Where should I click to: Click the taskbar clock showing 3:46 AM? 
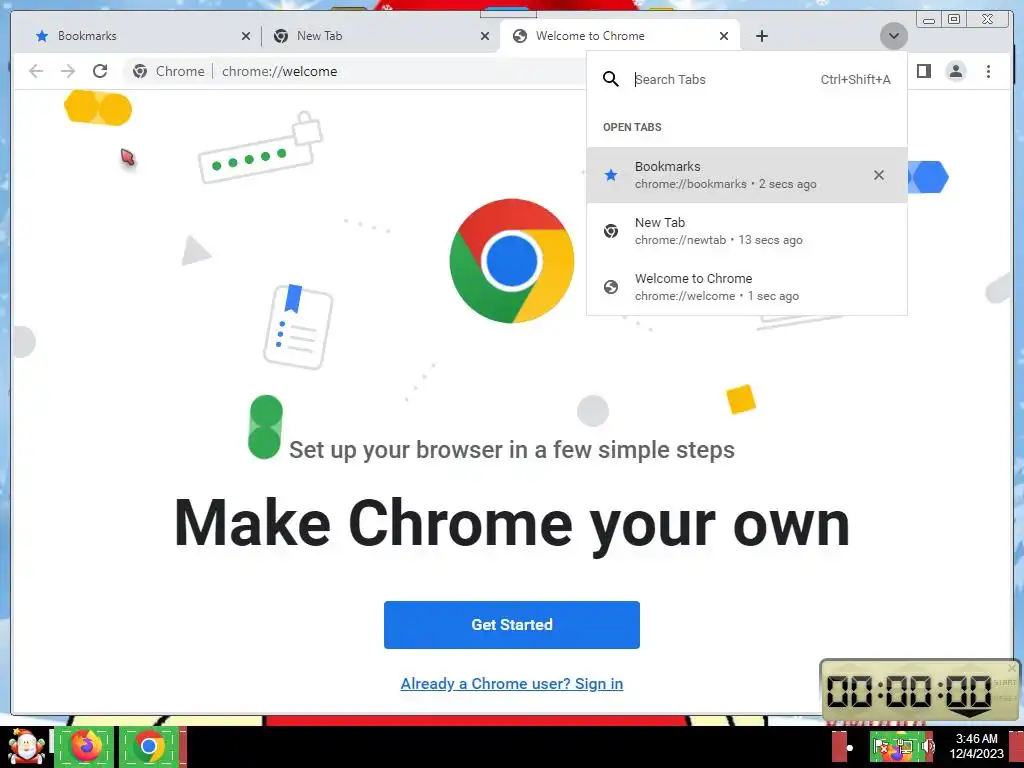click(x=976, y=746)
